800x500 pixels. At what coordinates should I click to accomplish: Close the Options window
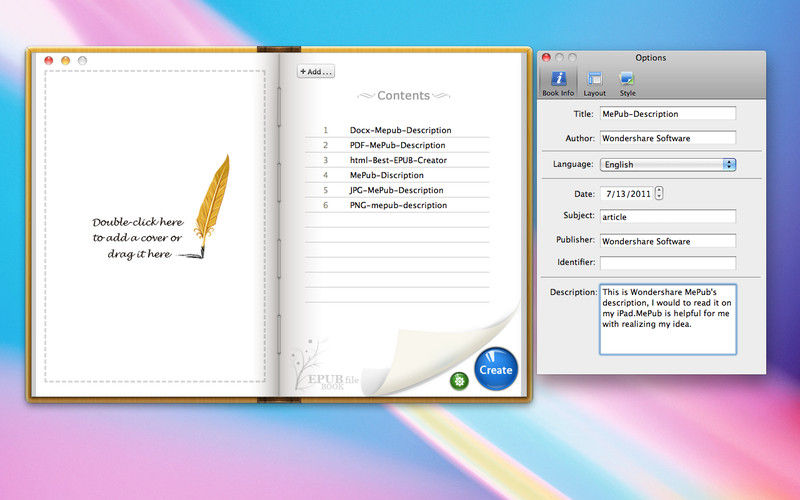[x=546, y=57]
